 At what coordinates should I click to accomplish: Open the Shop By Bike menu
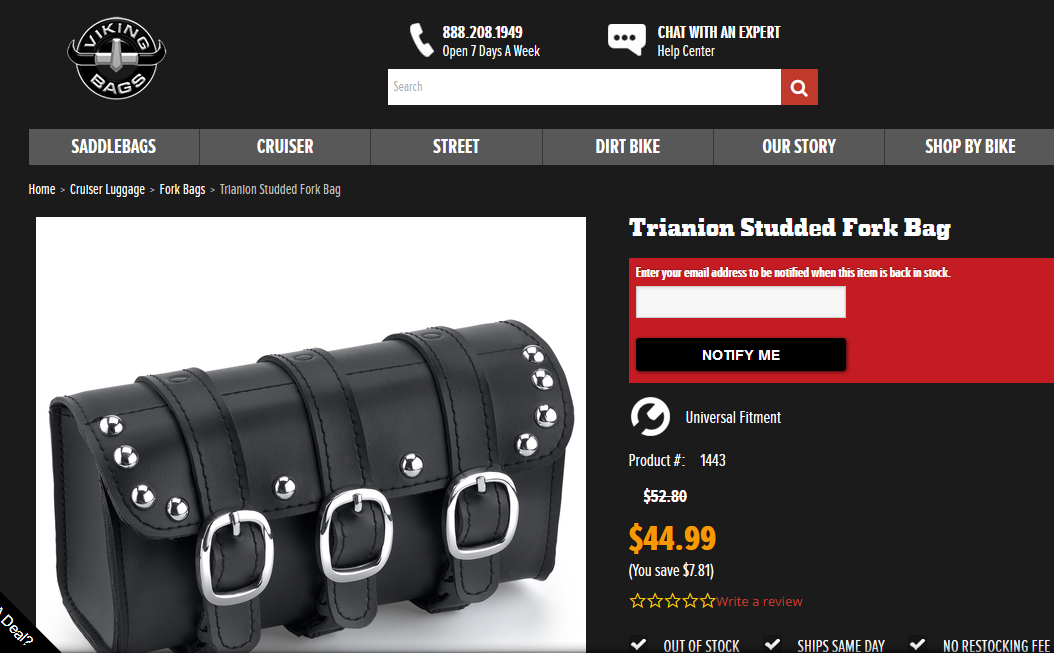(970, 147)
